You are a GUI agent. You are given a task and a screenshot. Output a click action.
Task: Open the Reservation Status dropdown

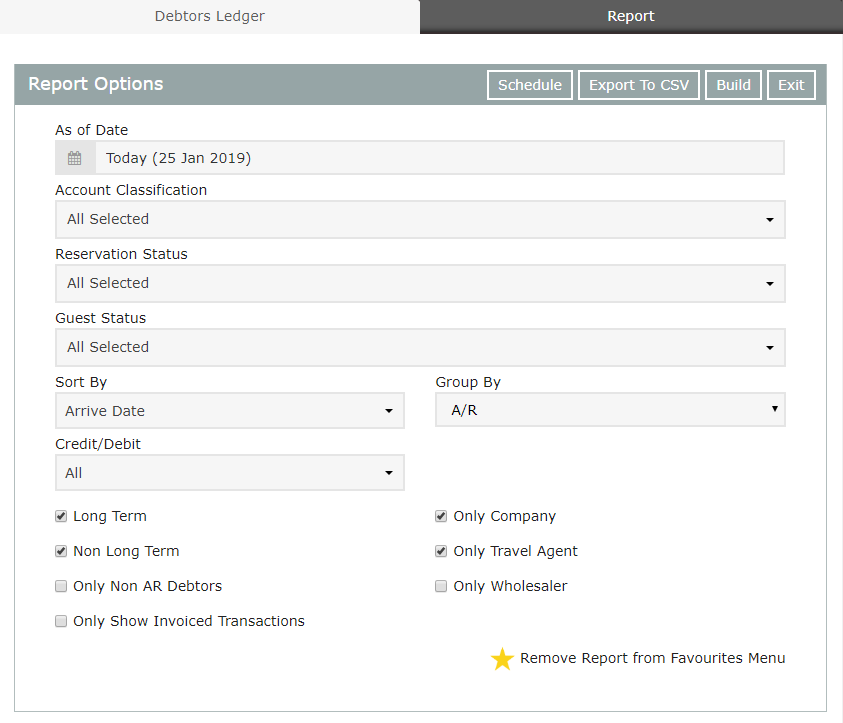click(420, 283)
